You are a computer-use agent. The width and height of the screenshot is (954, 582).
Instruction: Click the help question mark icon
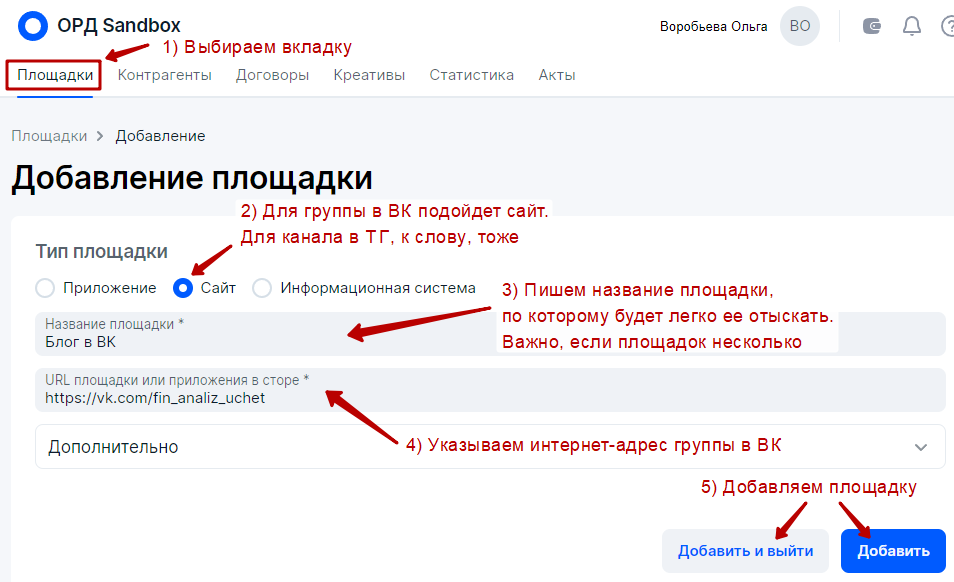coord(948,26)
